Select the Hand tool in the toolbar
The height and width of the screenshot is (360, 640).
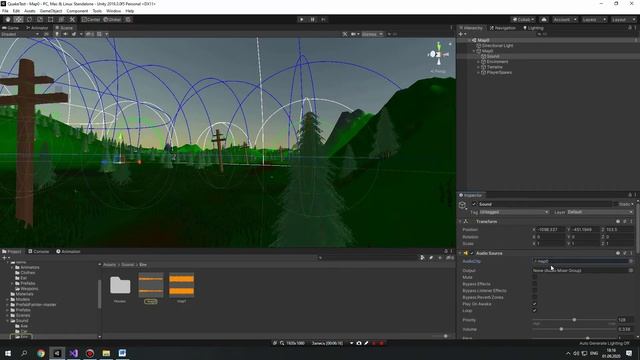click(8, 20)
